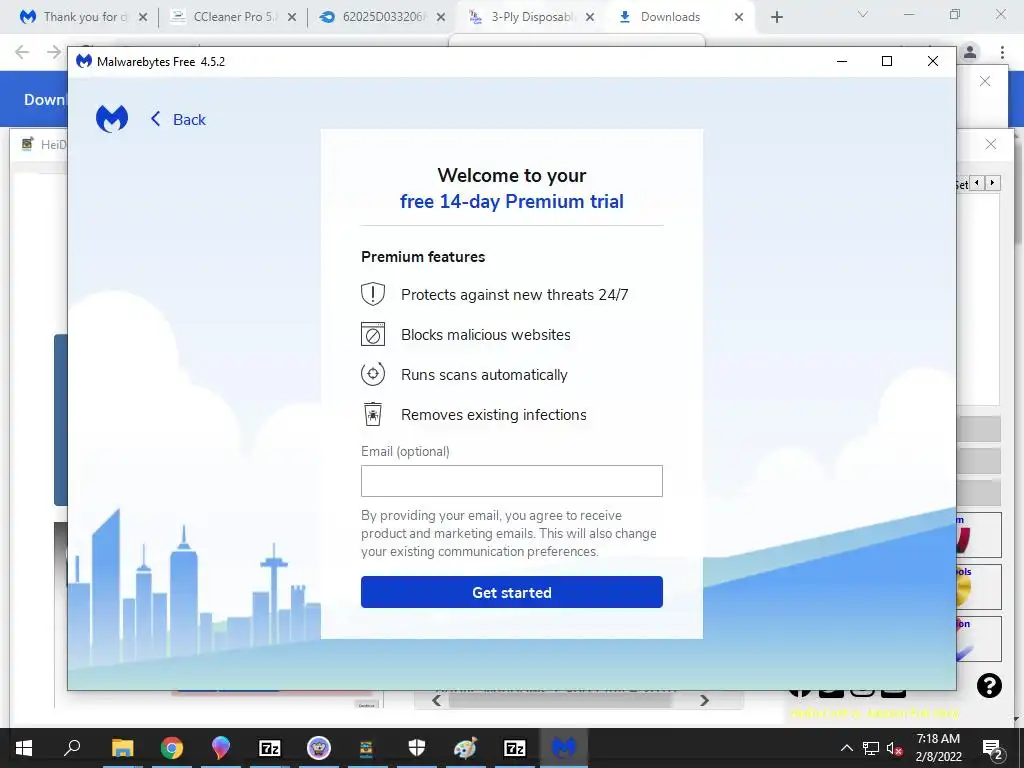Open Windows taskbar search
The image size is (1024, 768).
[x=72, y=748]
